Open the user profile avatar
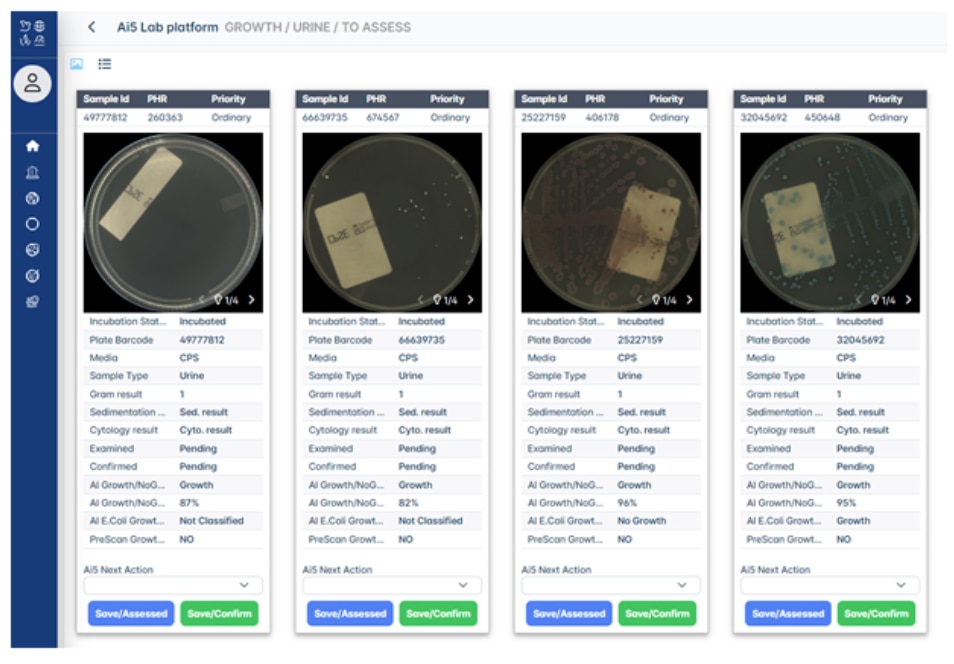This screenshot has width=954, height=664. pos(33,83)
